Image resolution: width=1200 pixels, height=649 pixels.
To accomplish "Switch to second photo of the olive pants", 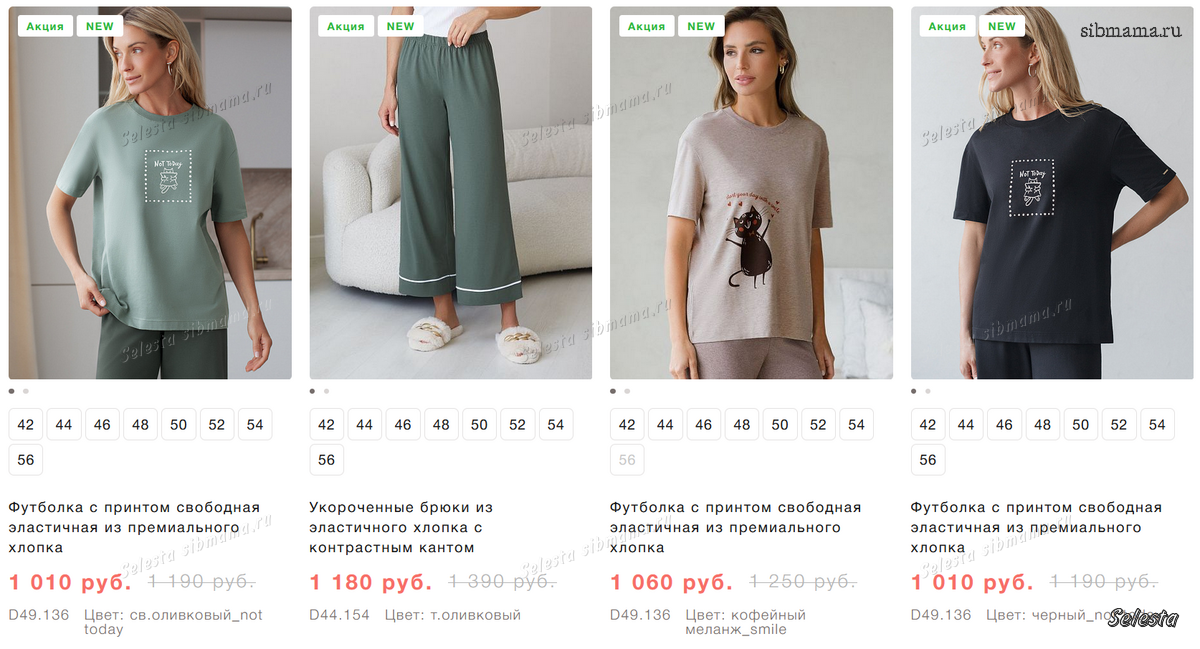I will [x=326, y=391].
